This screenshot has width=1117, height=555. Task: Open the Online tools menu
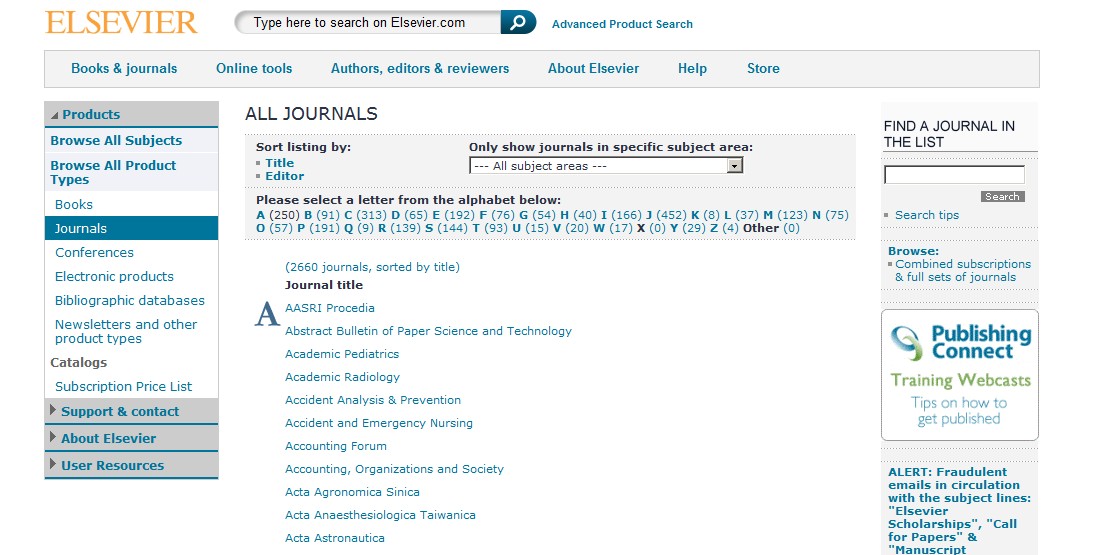tap(254, 68)
